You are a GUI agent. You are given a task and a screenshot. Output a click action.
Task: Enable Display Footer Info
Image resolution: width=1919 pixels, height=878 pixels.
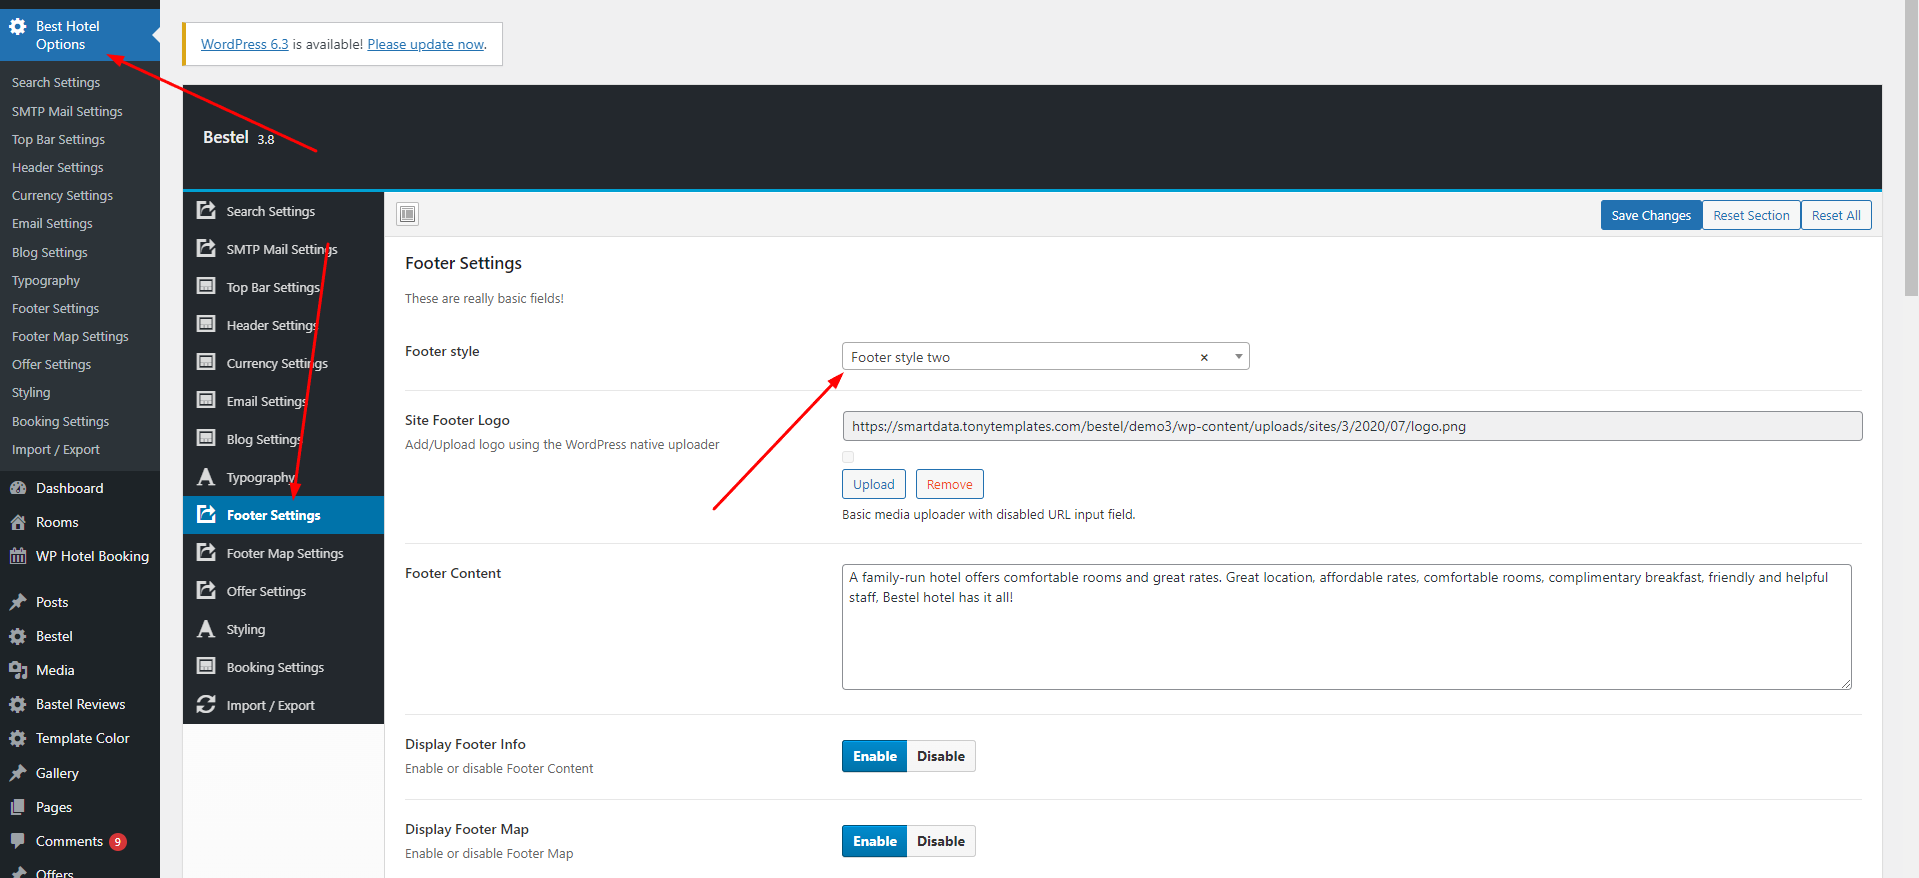pos(874,756)
